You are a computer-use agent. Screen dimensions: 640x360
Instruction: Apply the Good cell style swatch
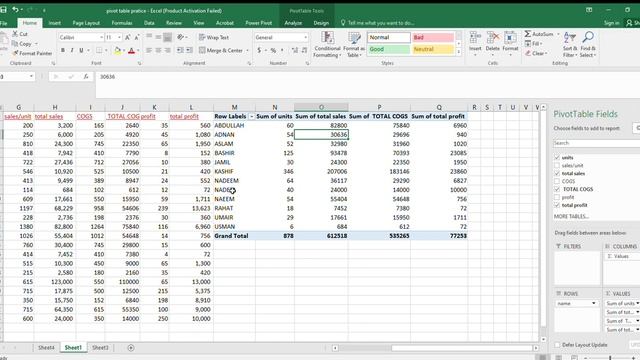(x=389, y=49)
